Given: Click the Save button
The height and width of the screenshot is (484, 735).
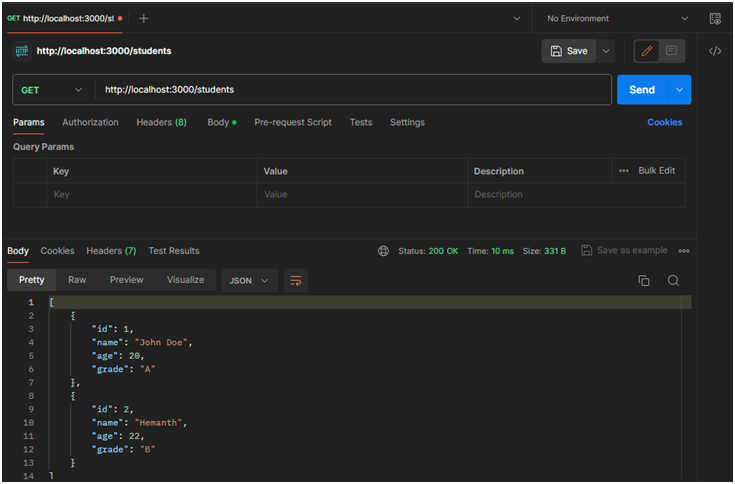Looking at the screenshot, I should pyautogui.click(x=569, y=51).
